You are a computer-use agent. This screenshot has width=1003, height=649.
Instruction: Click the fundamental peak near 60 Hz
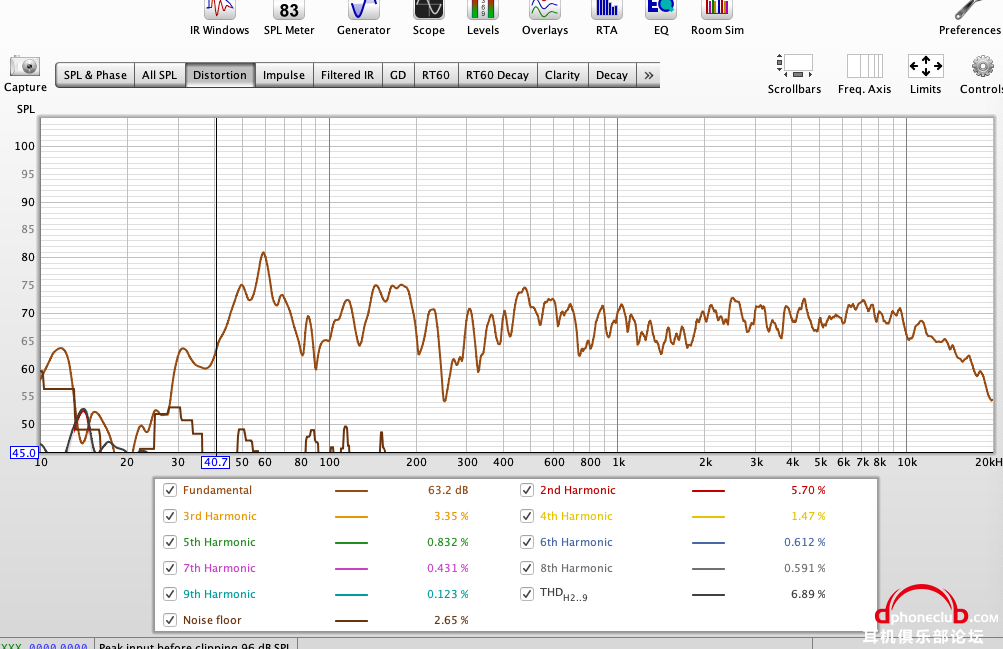tap(263, 253)
